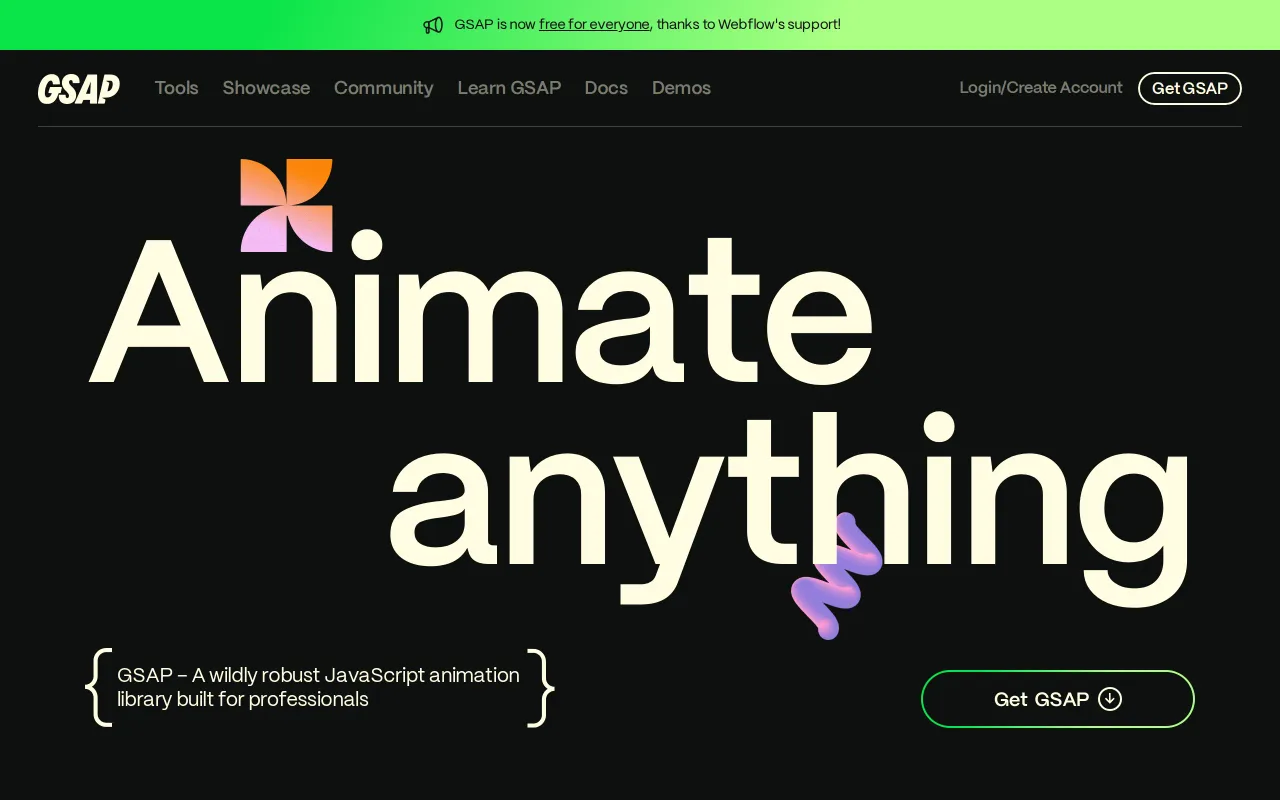Open the Community menu item

point(384,88)
